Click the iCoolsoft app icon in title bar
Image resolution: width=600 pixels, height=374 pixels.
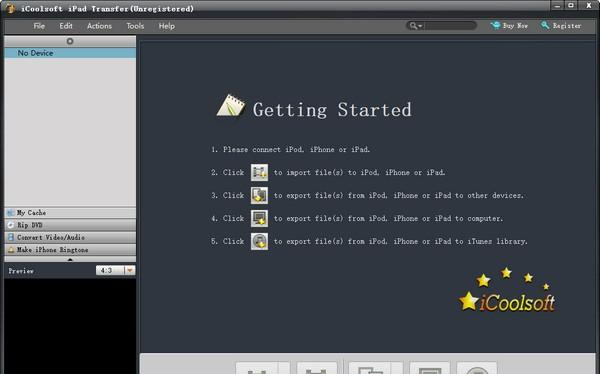click(10, 8)
